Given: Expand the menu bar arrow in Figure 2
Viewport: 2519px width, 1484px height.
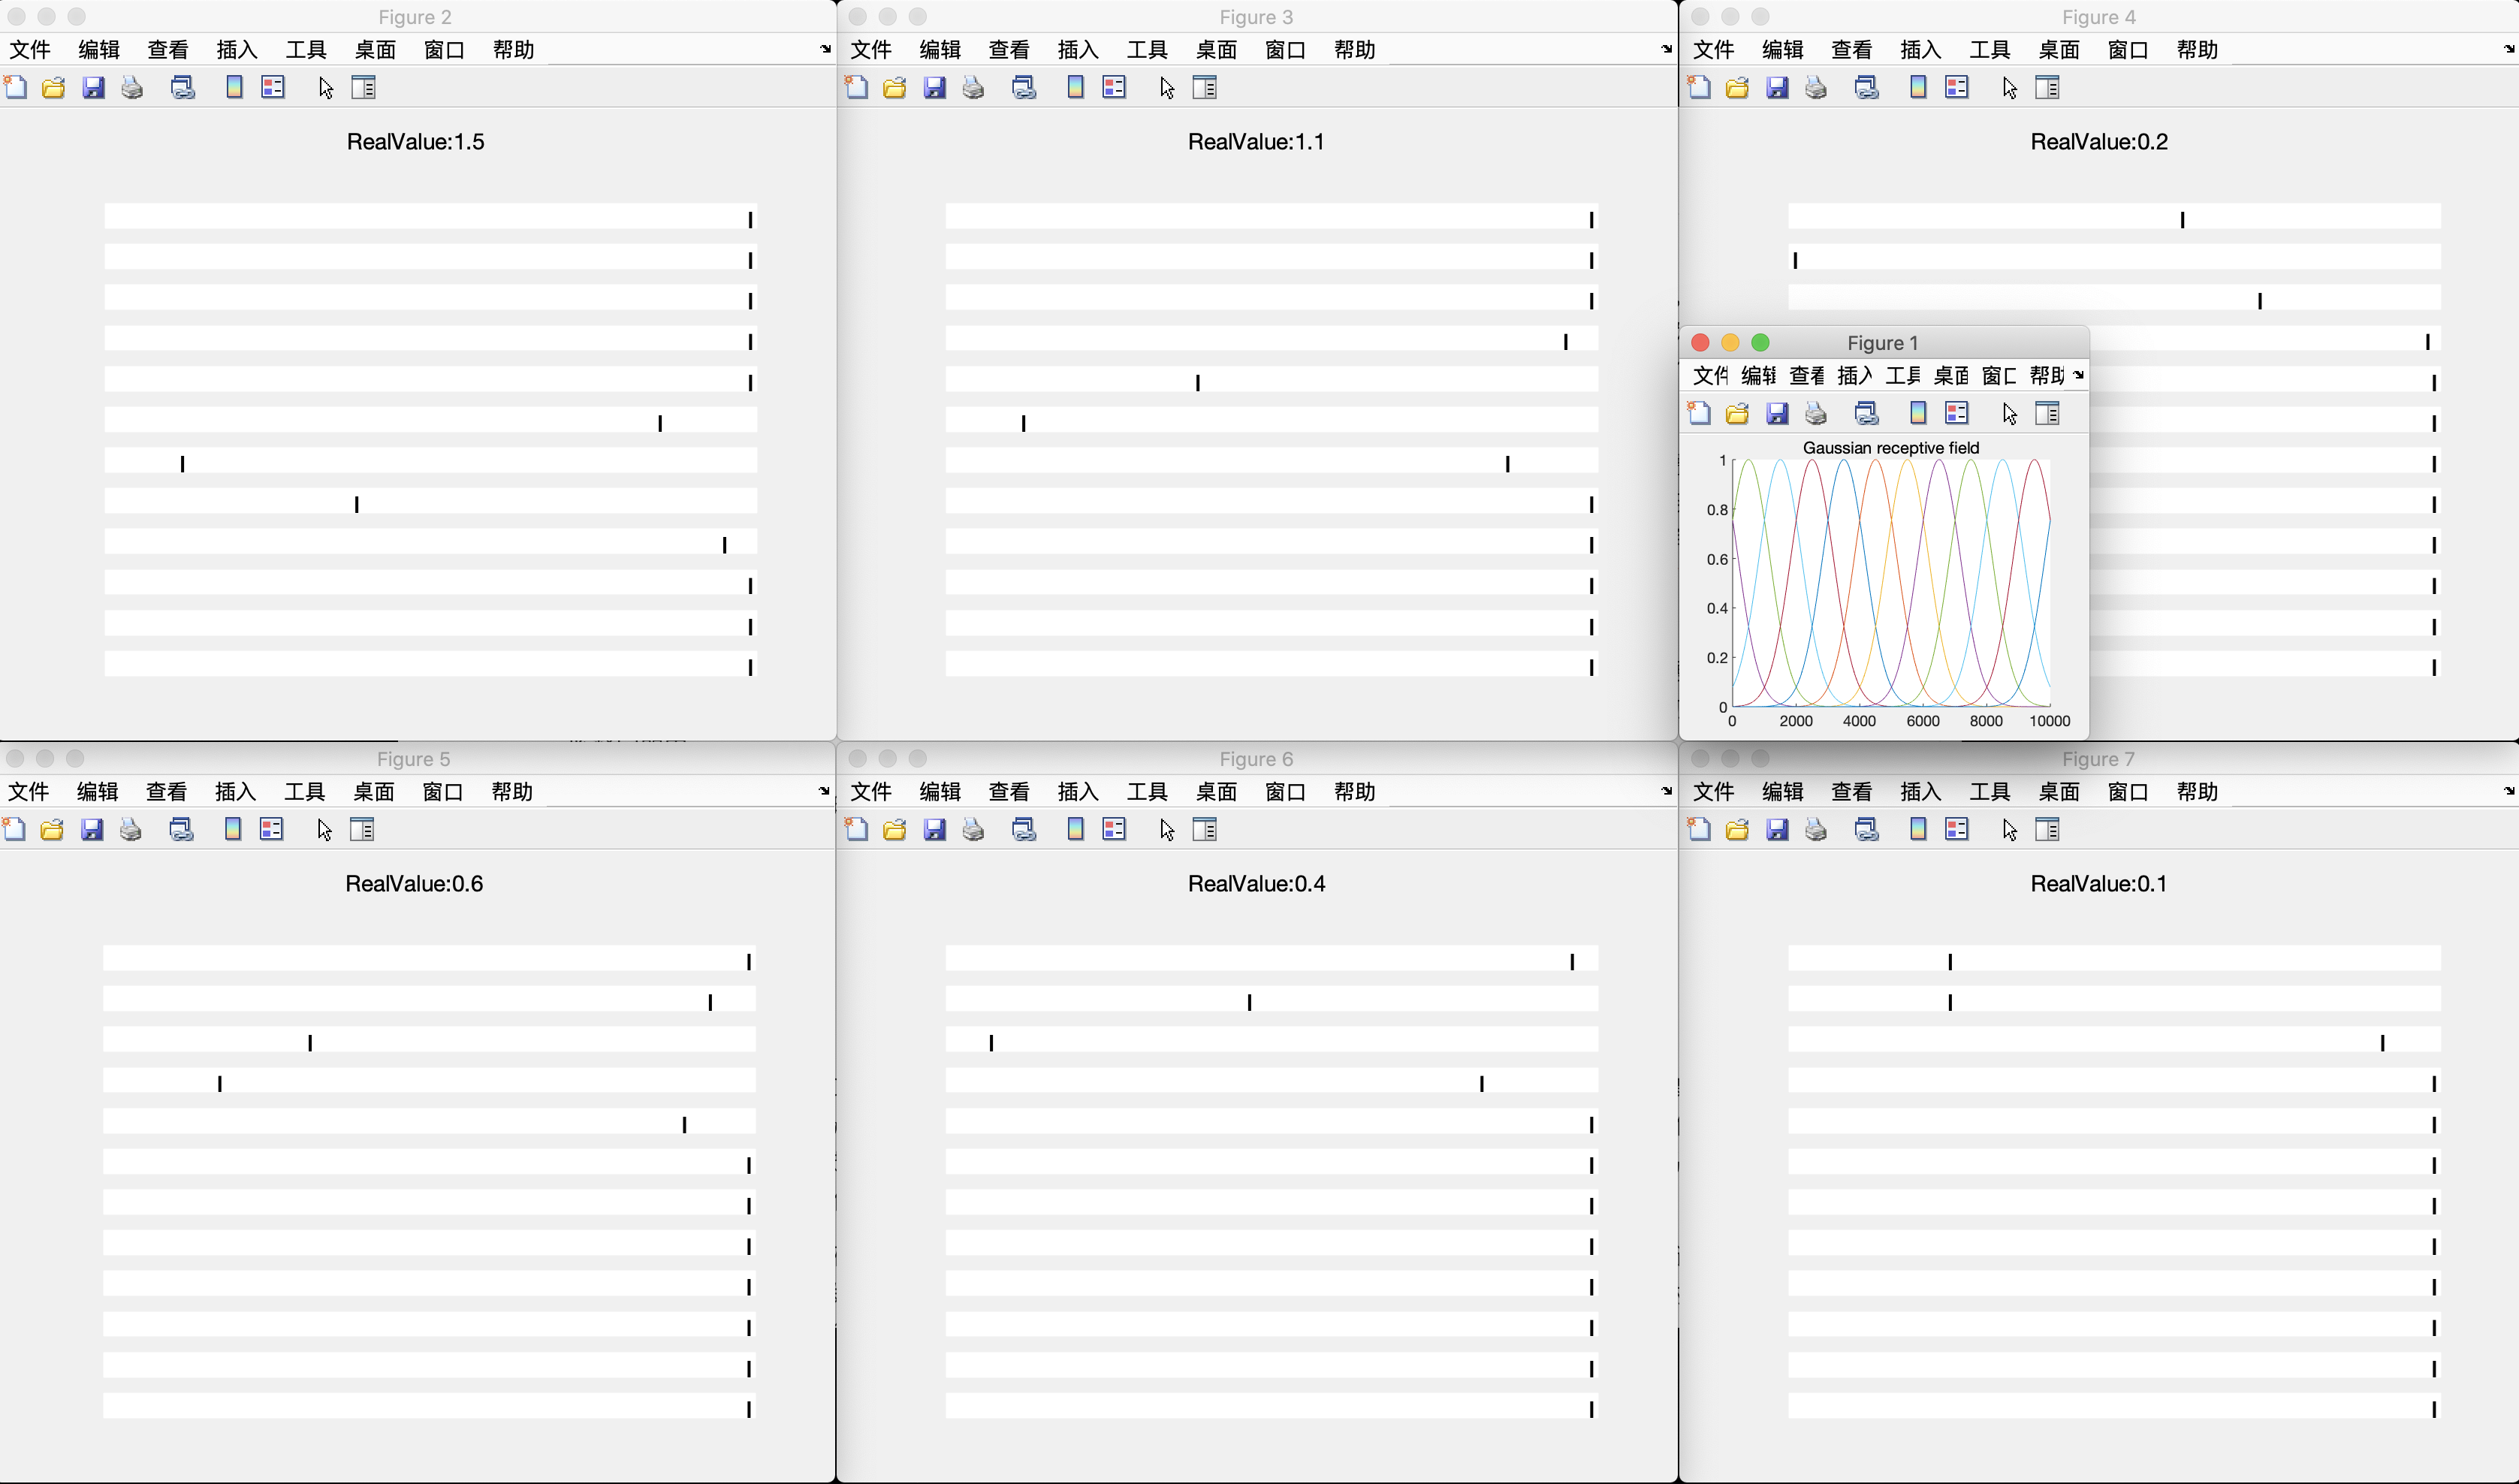Looking at the screenshot, I should [x=825, y=49].
